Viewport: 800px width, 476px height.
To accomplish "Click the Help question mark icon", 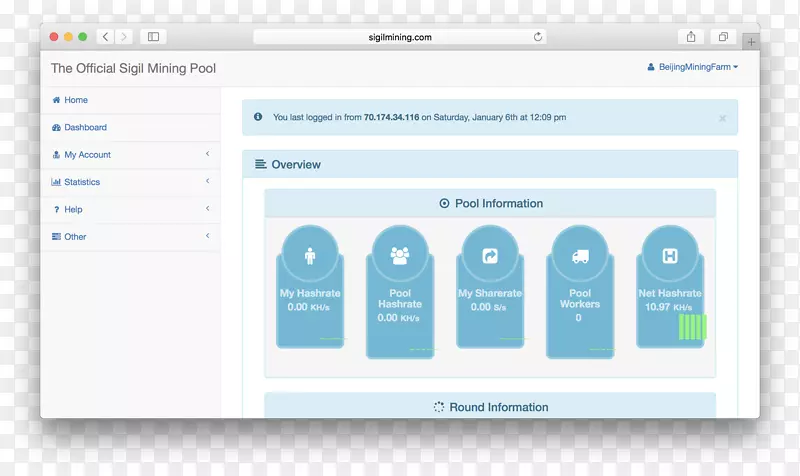I will point(56,210).
